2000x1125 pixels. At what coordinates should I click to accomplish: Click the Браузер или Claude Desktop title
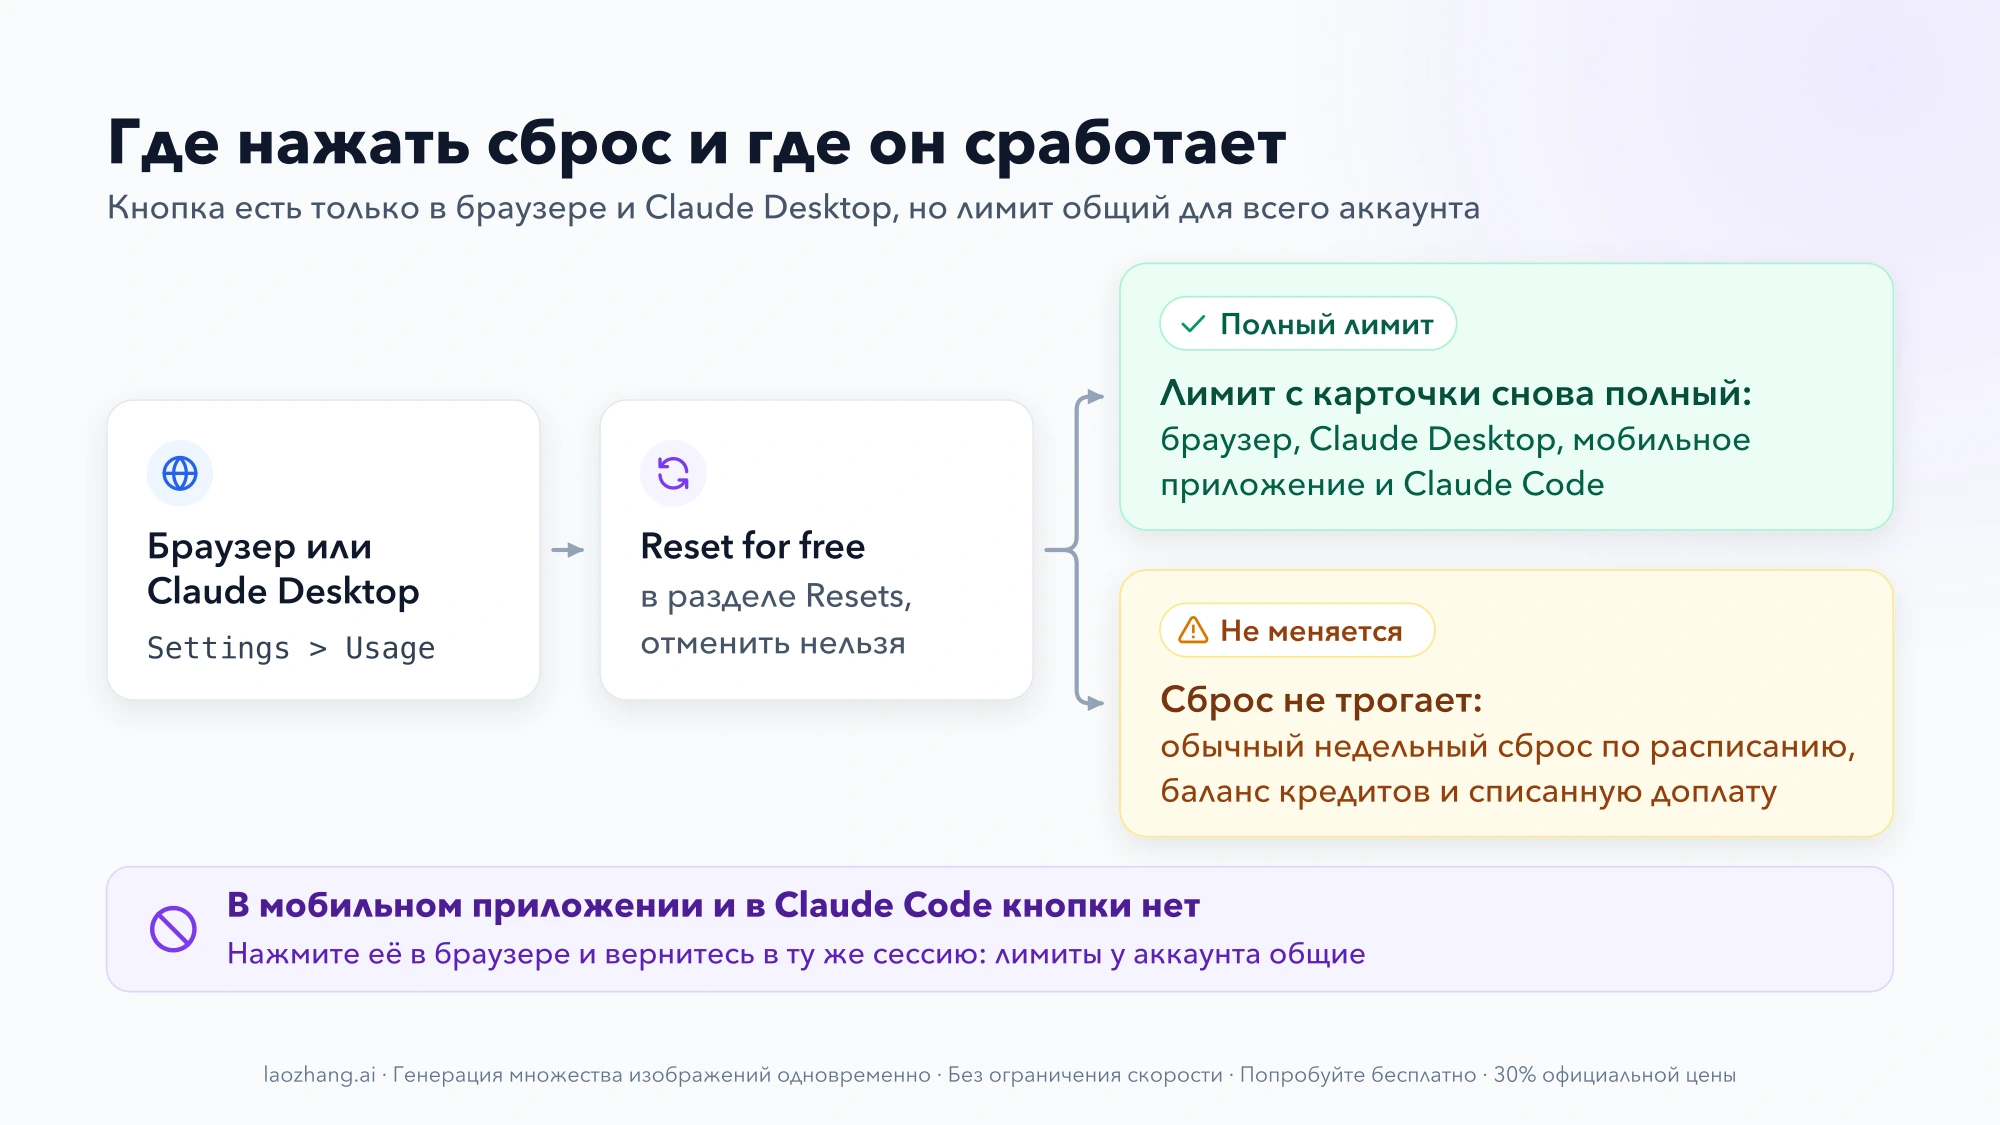(x=283, y=568)
